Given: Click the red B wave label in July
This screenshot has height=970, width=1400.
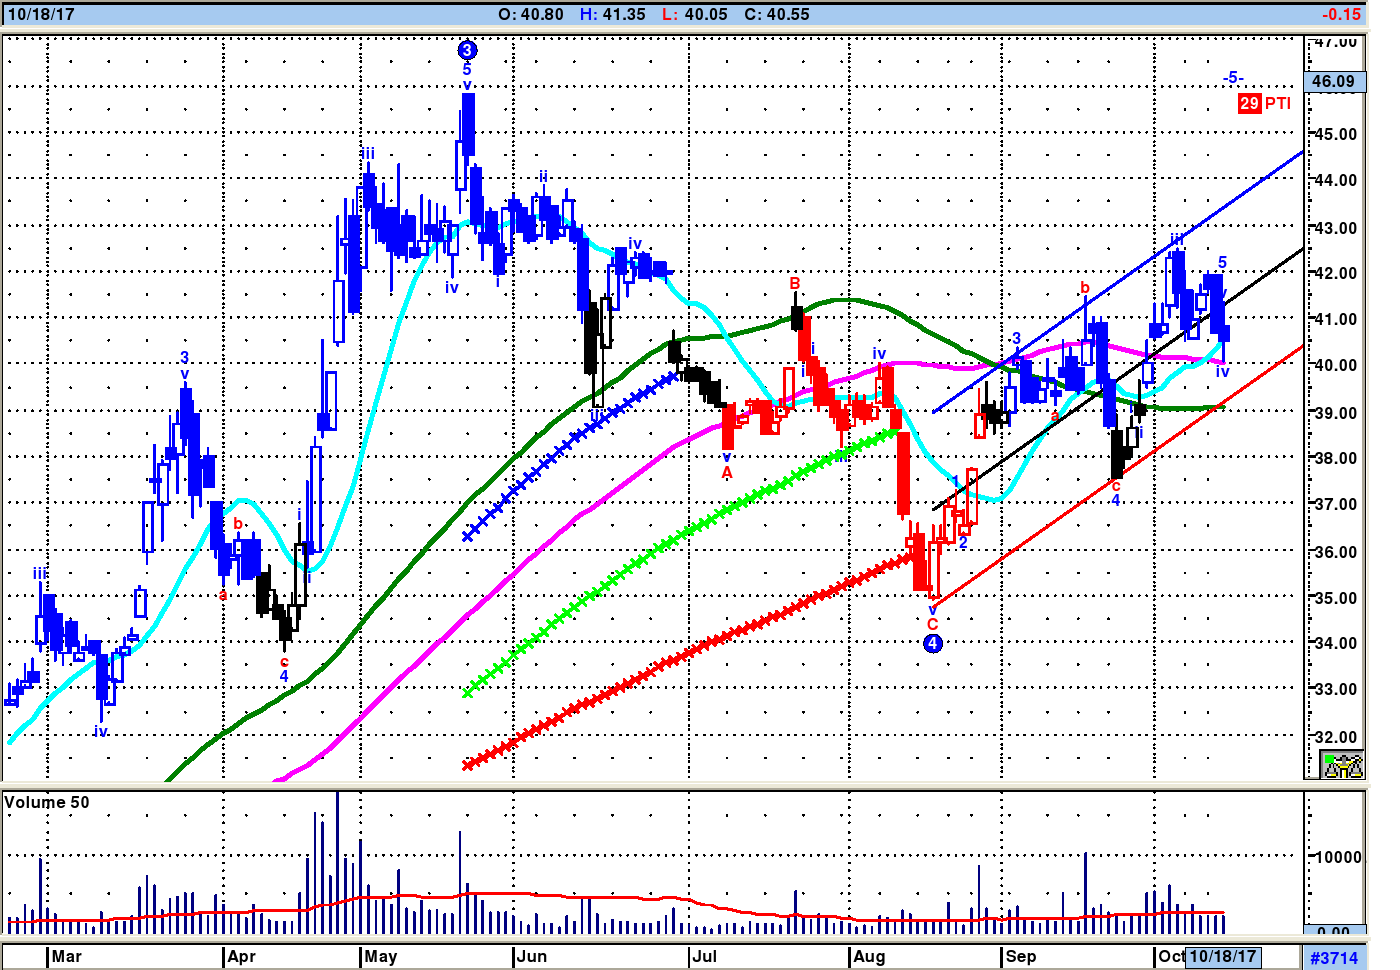Looking at the screenshot, I should [x=795, y=284].
